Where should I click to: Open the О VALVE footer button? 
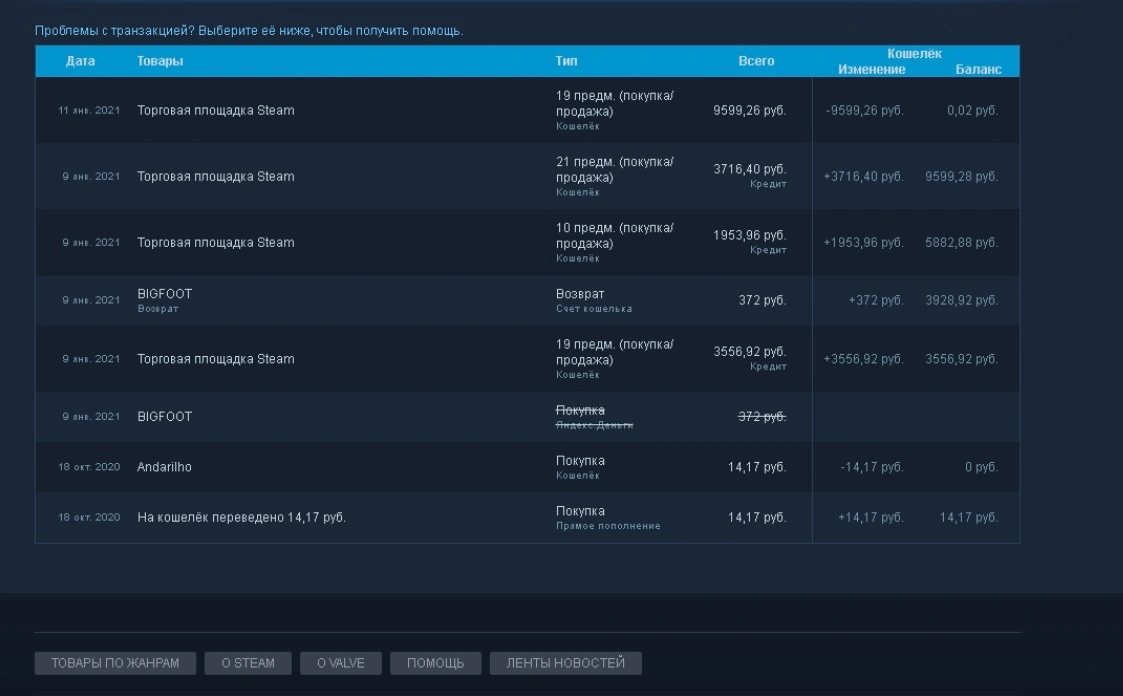(x=341, y=663)
